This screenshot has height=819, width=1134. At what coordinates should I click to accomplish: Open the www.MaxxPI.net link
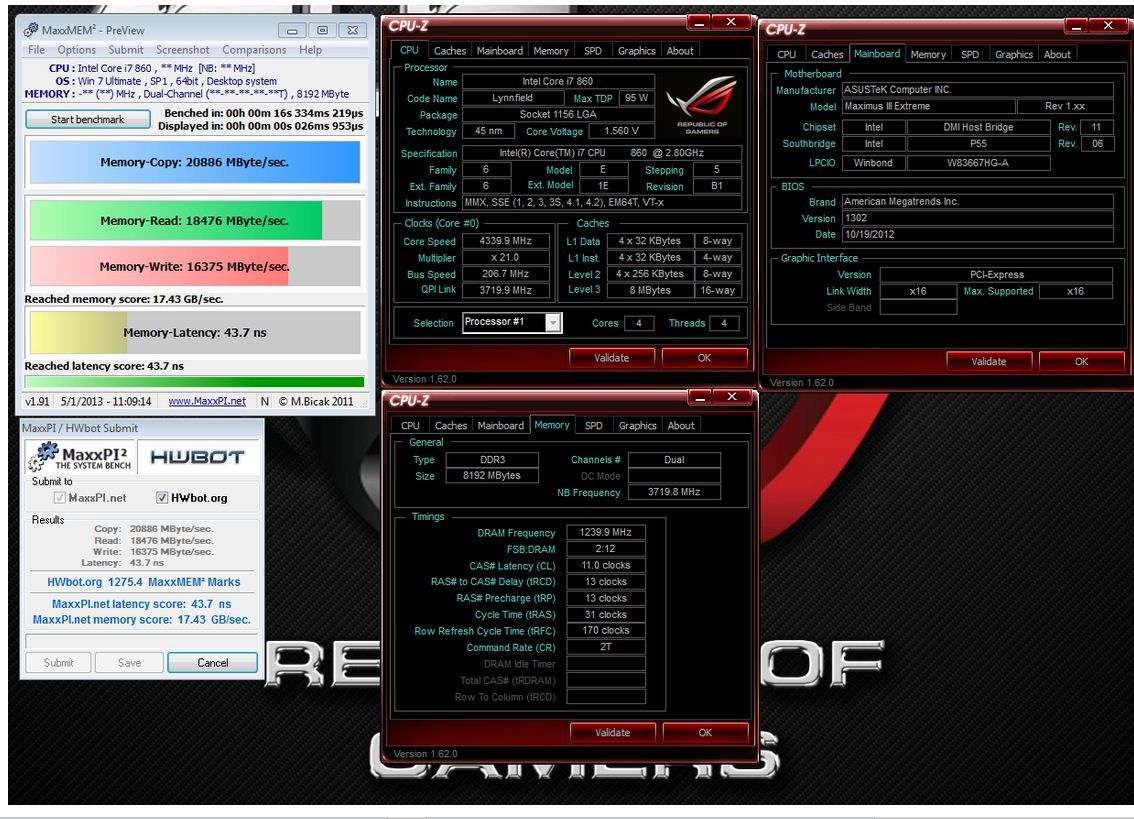207,401
